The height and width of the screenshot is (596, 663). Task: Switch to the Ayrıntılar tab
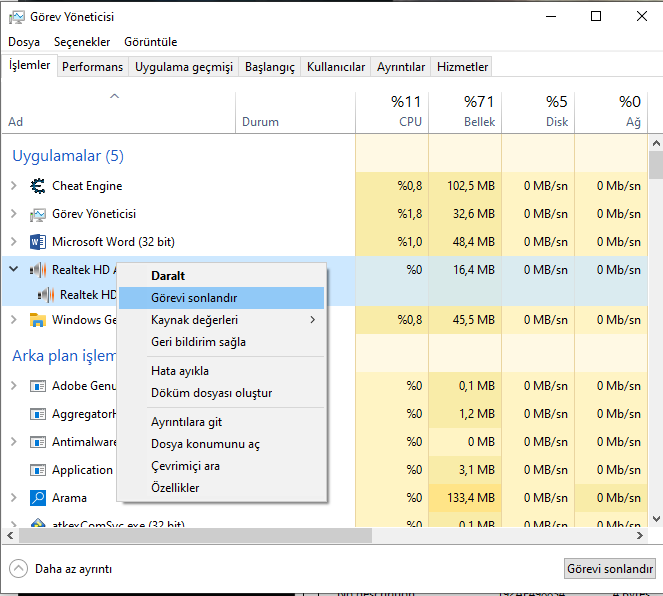(401, 67)
